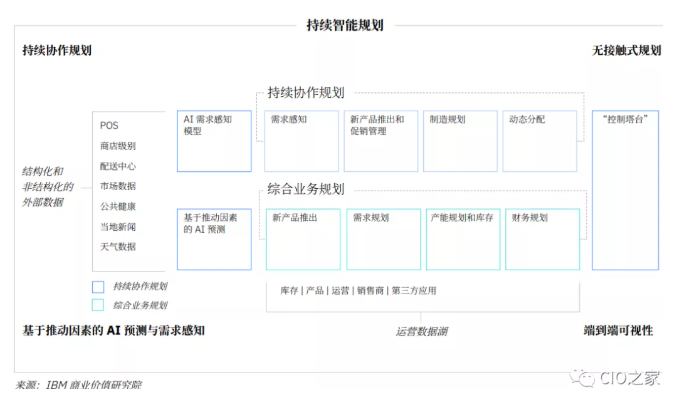
Task: Click the blue legend swatch for 持续协作规划
Action: [x=98, y=287]
